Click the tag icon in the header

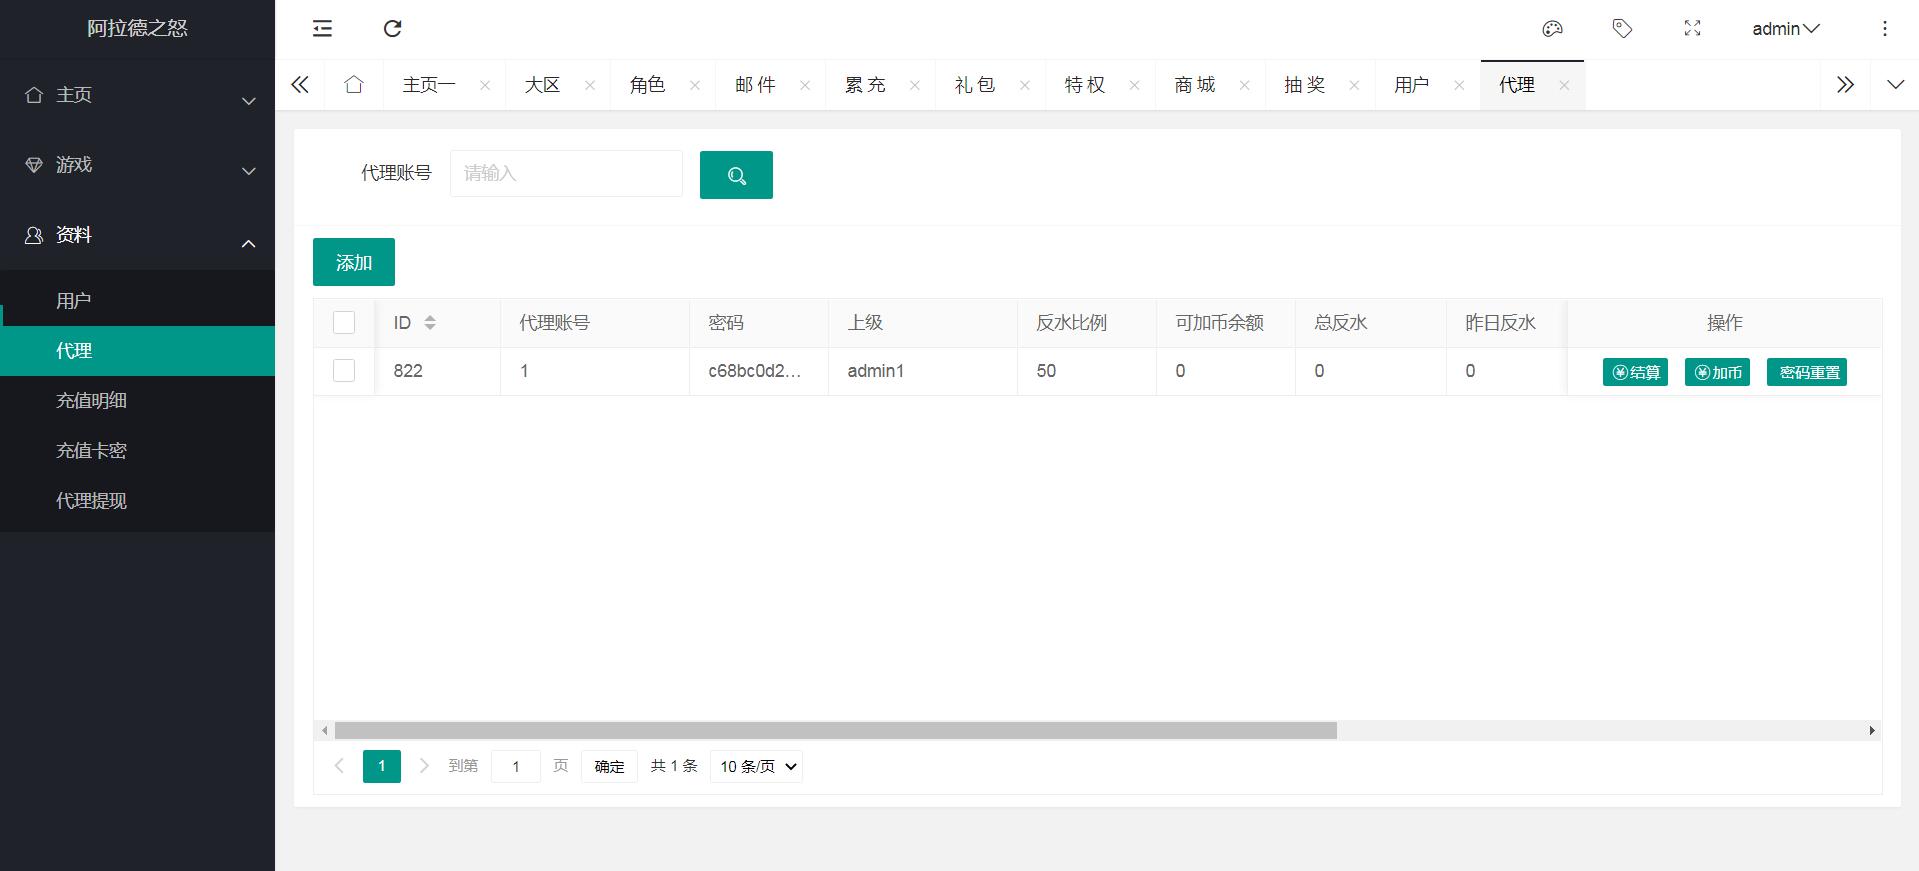(x=1622, y=29)
